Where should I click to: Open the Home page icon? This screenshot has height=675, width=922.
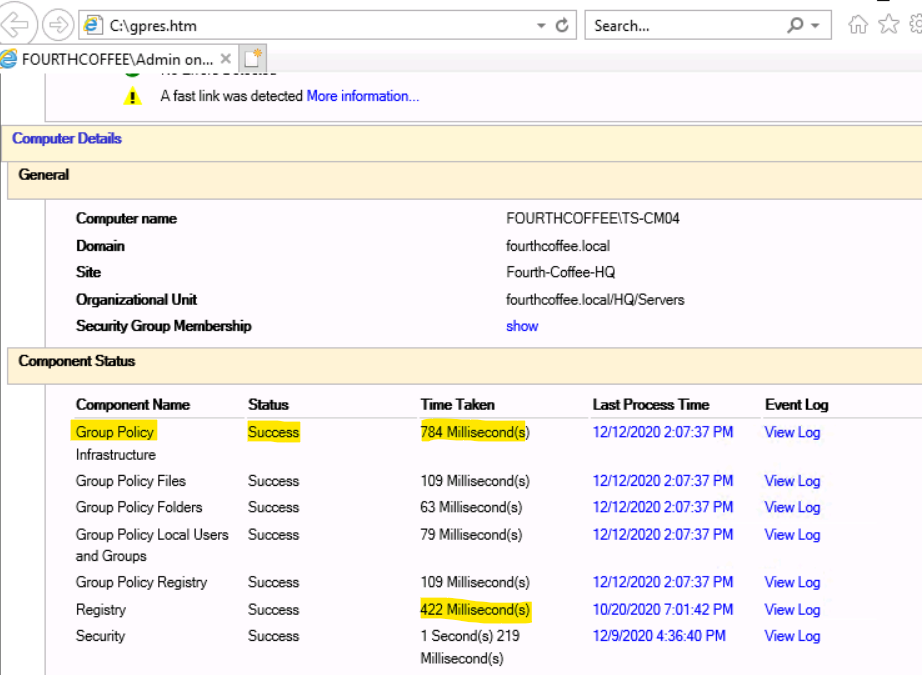click(858, 25)
